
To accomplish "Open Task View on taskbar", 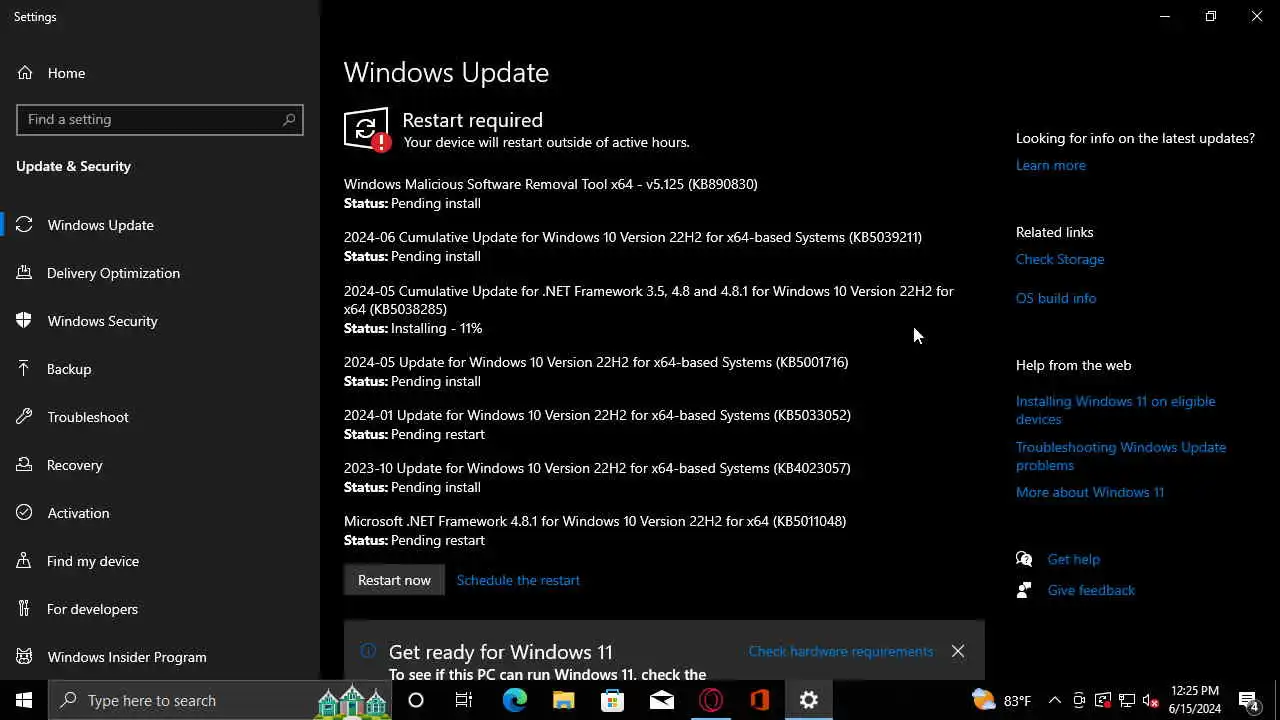I will (x=464, y=700).
